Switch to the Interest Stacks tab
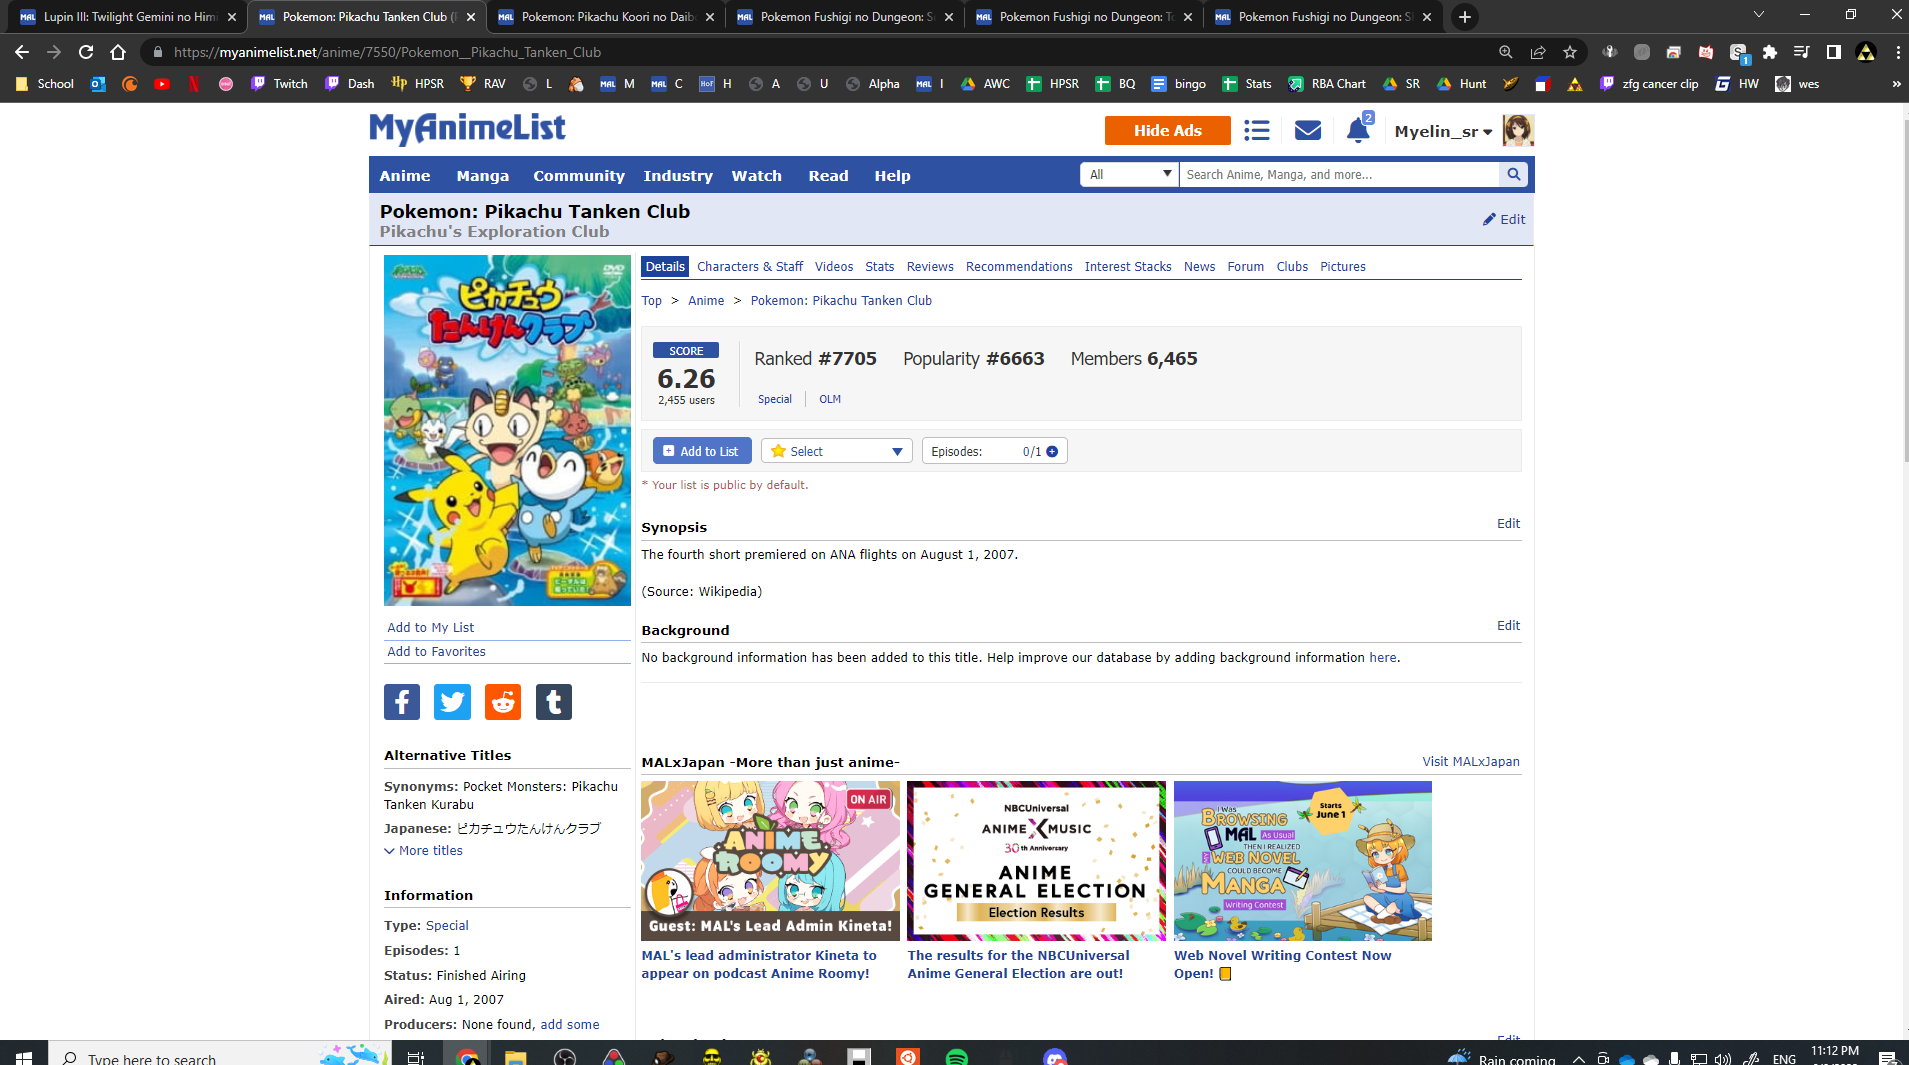 pos(1128,267)
